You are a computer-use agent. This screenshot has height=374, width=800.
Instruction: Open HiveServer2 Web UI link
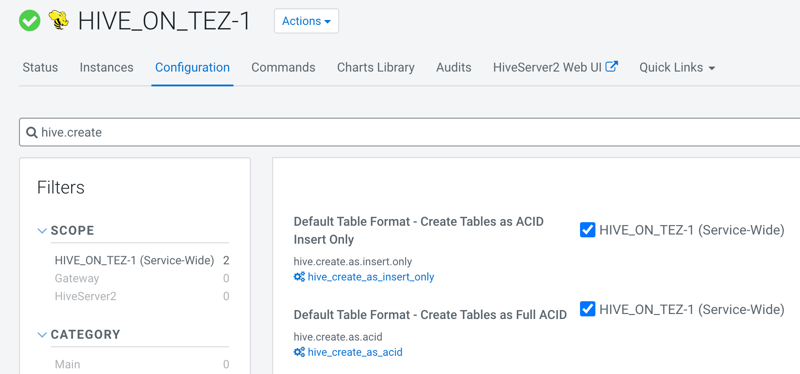click(x=547, y=67)
